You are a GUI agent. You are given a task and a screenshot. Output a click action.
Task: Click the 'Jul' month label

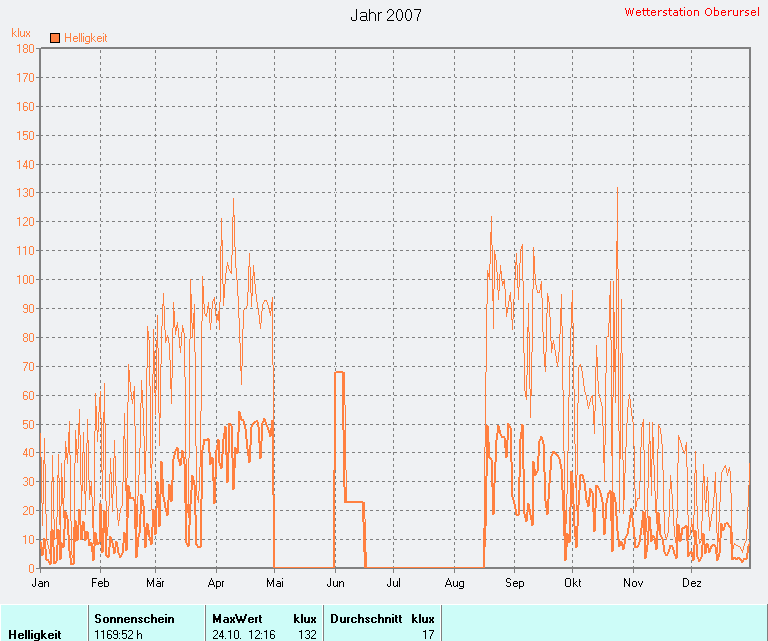tap(393, 583)
